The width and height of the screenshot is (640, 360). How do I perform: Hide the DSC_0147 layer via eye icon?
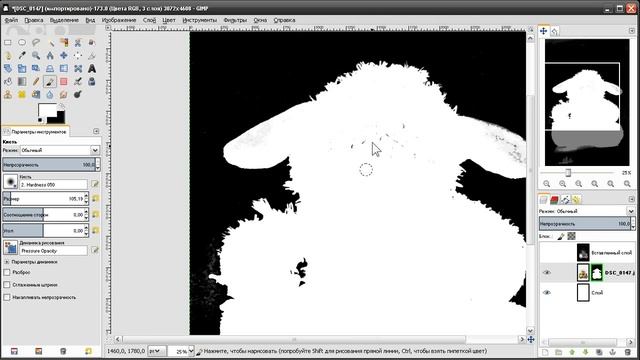547,272
